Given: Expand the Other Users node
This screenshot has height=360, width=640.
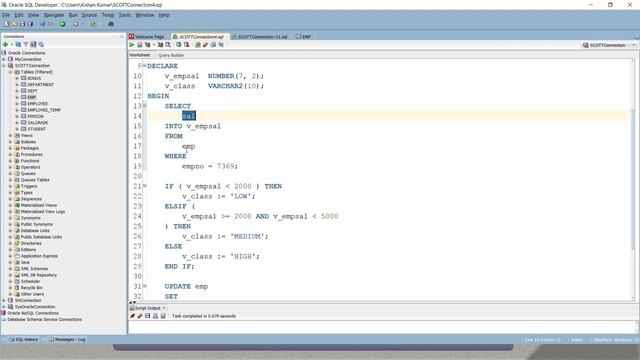Looking at the screenshot, I should pyautogui.click(x=11, y=294).
